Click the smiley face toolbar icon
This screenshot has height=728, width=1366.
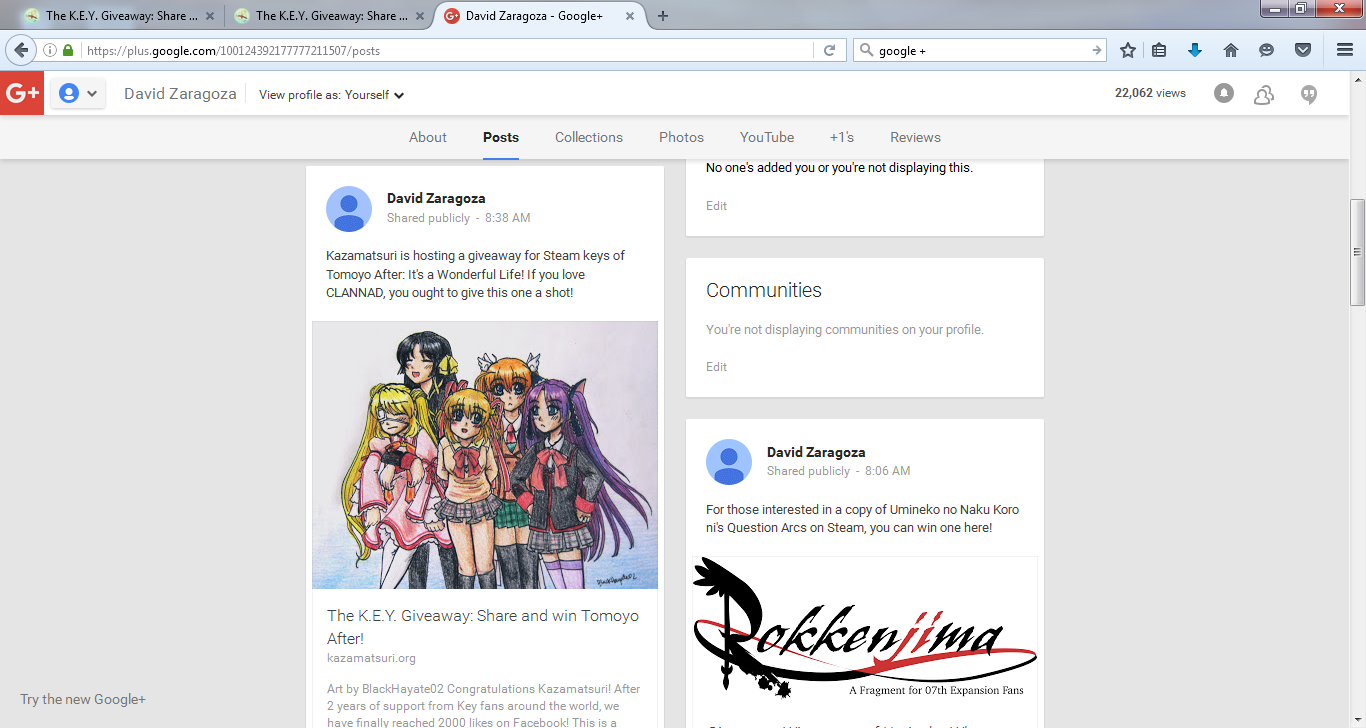(x=1267, y=50)
